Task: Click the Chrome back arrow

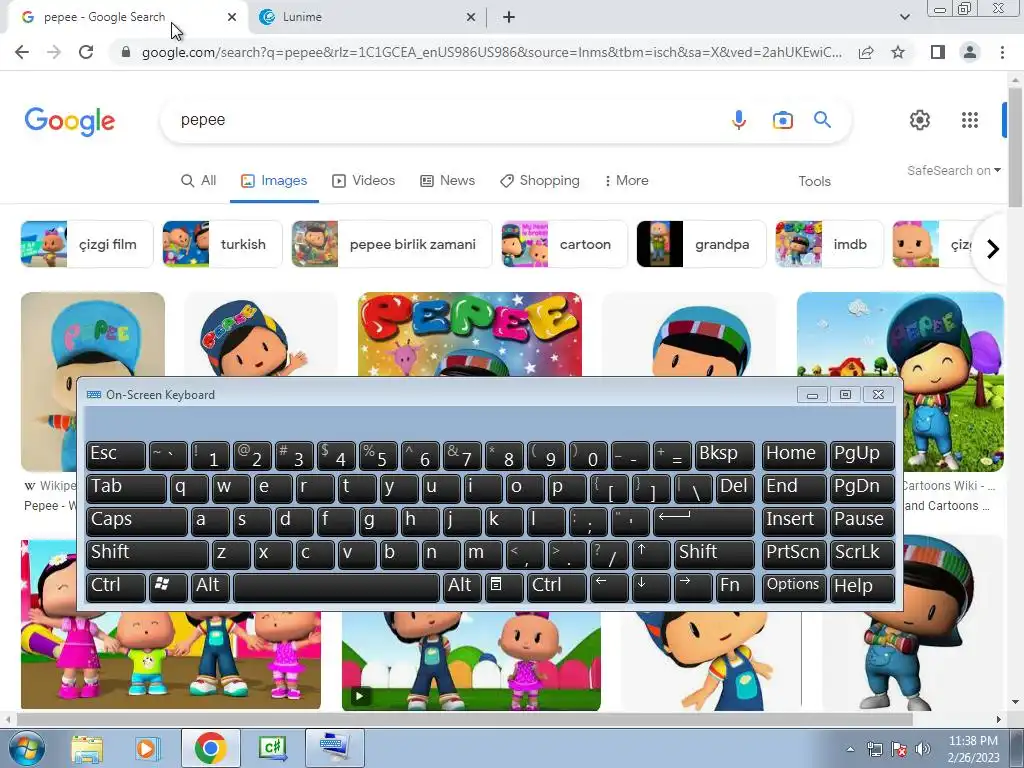Action: 22,52
